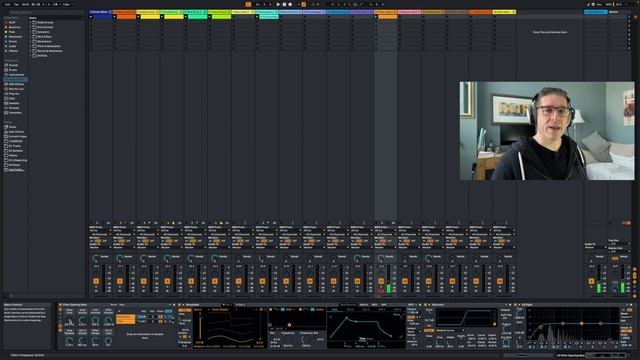
Task: Start playback with the Play button
Action: coord(279,4)
